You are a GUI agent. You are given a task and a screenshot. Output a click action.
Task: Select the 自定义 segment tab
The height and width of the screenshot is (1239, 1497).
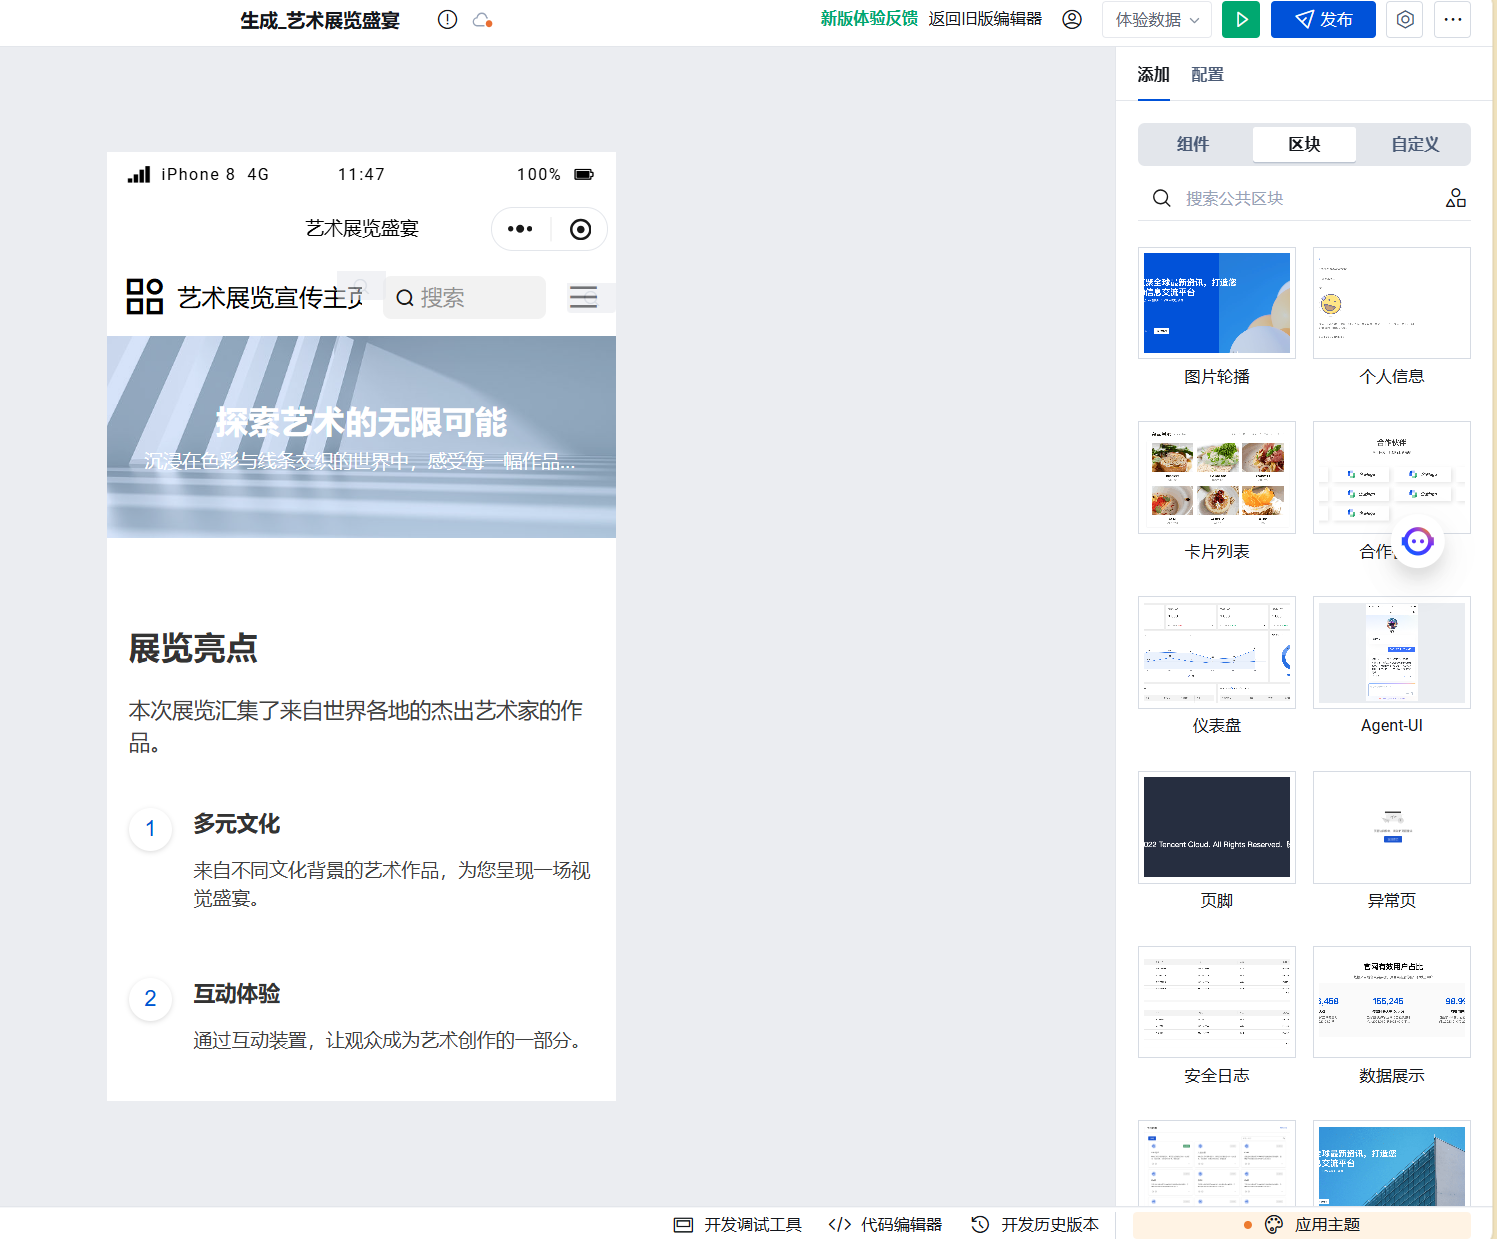point(1415,144)
